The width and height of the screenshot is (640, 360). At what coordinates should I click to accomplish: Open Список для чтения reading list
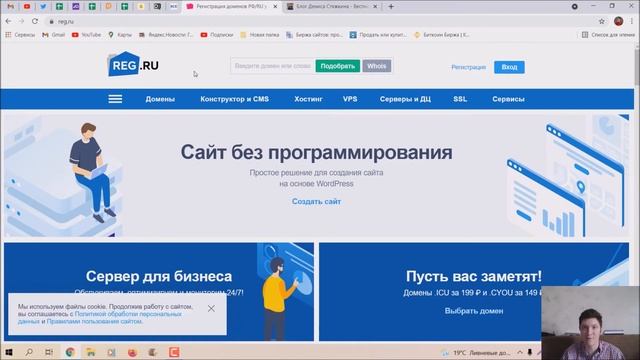[608, 35]
